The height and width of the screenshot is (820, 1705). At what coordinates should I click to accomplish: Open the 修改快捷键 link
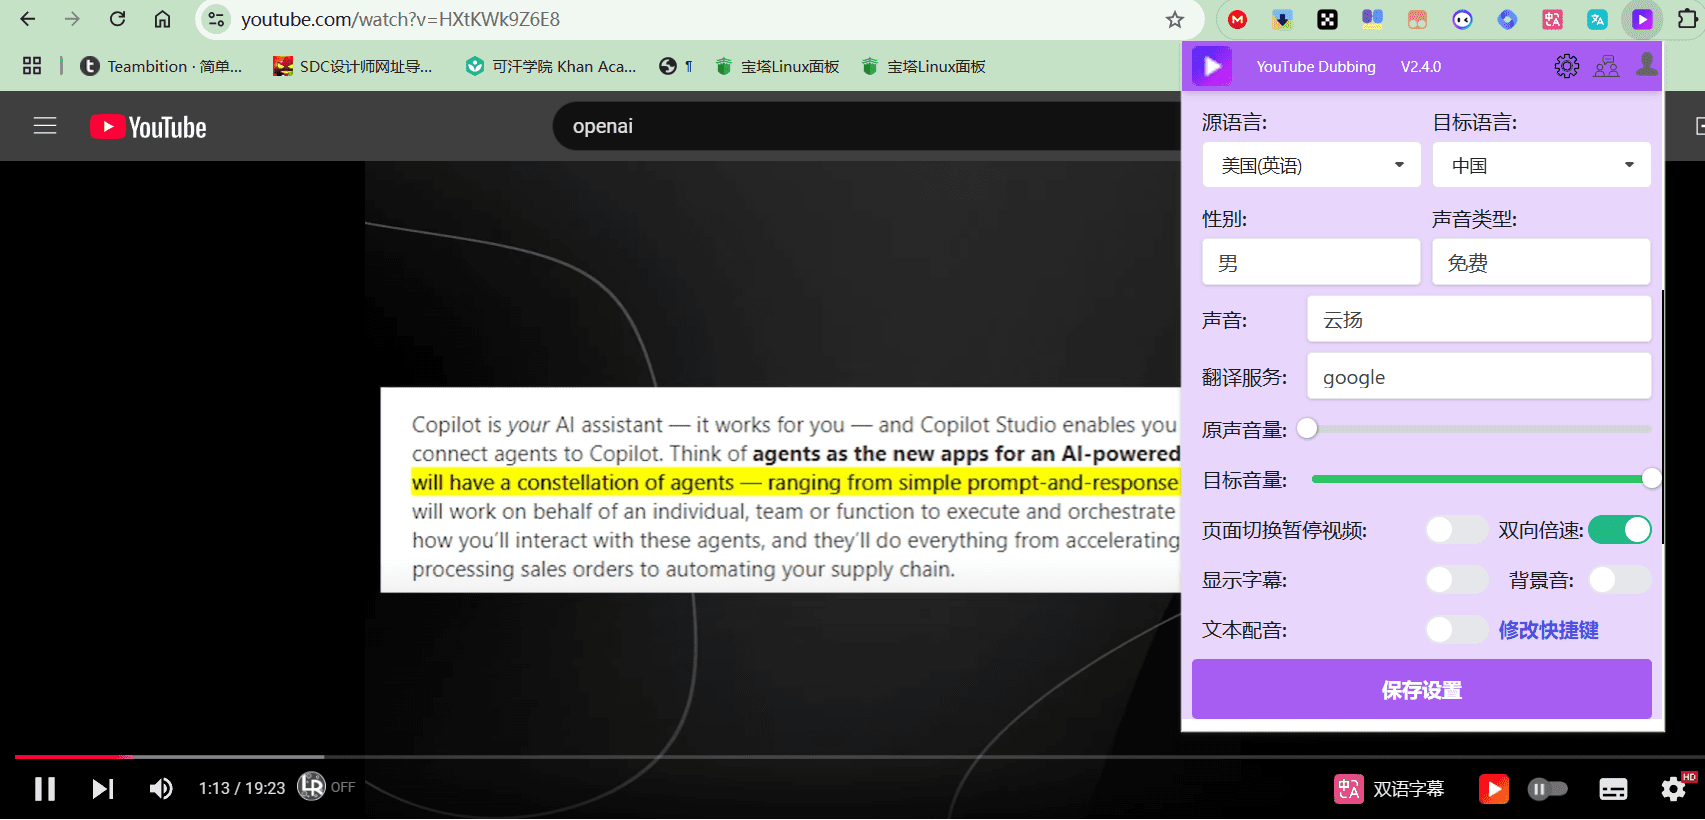(x=1548, y=630)
